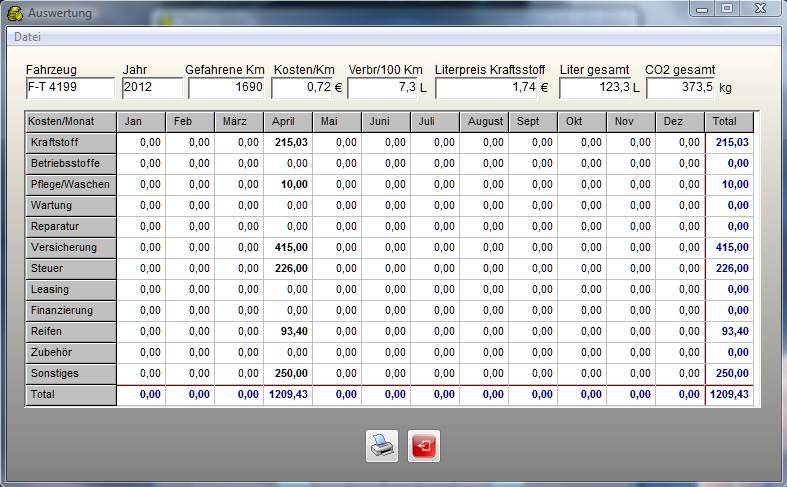The width and height of the screenshot is (787, 487).
Task: Select the Steuer row header
Action: (x=71, y=269)
